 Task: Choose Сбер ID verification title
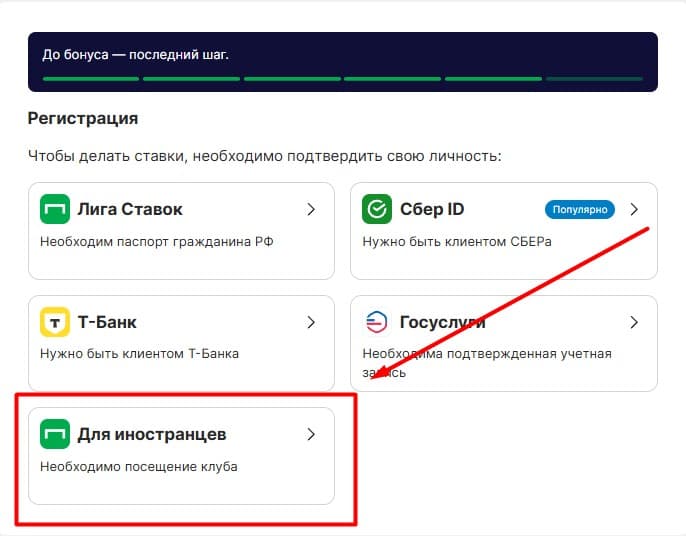pyautogui.click(x=432, y=210)
